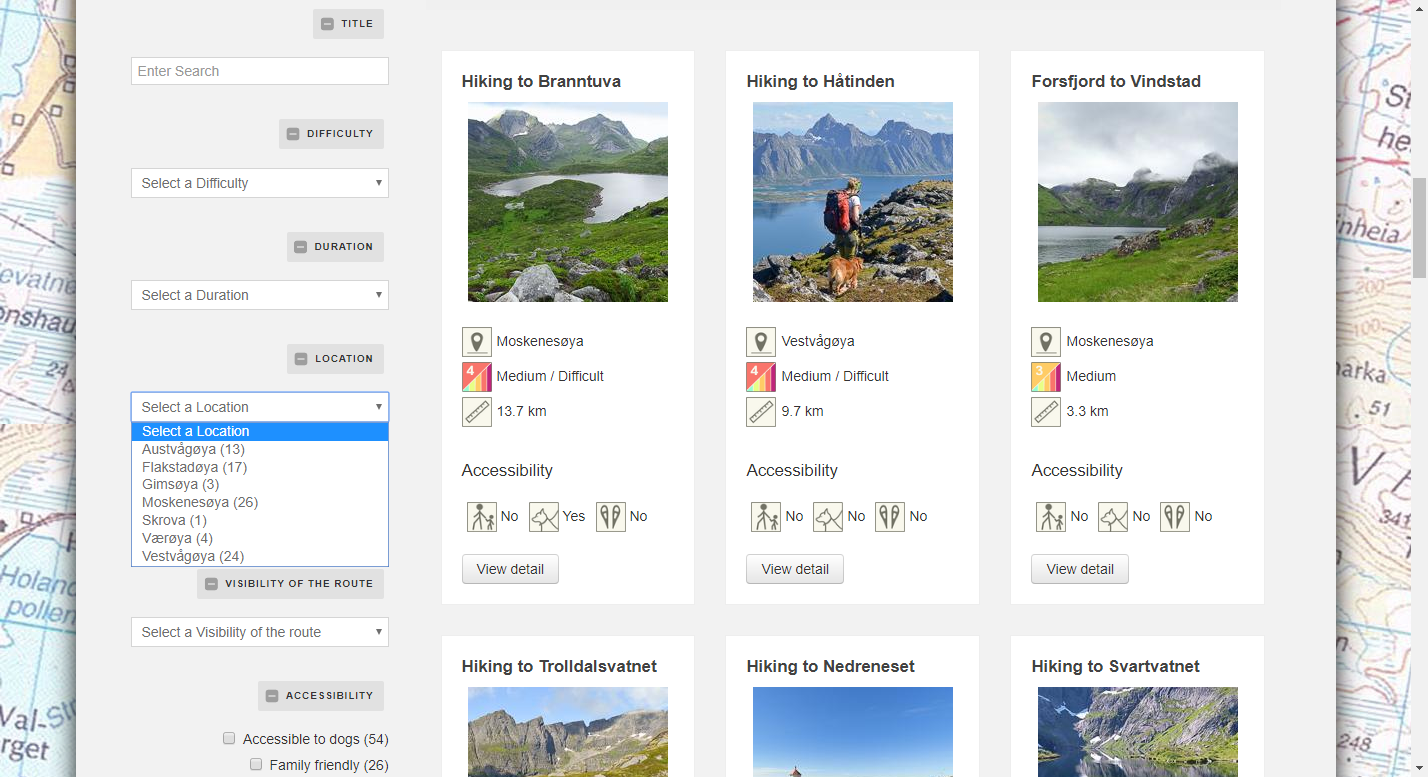Click family friendly icon on Forsfjord to Vindstad card
Viewport: 1428px width, 777px height.
(x=1051, y=517)
